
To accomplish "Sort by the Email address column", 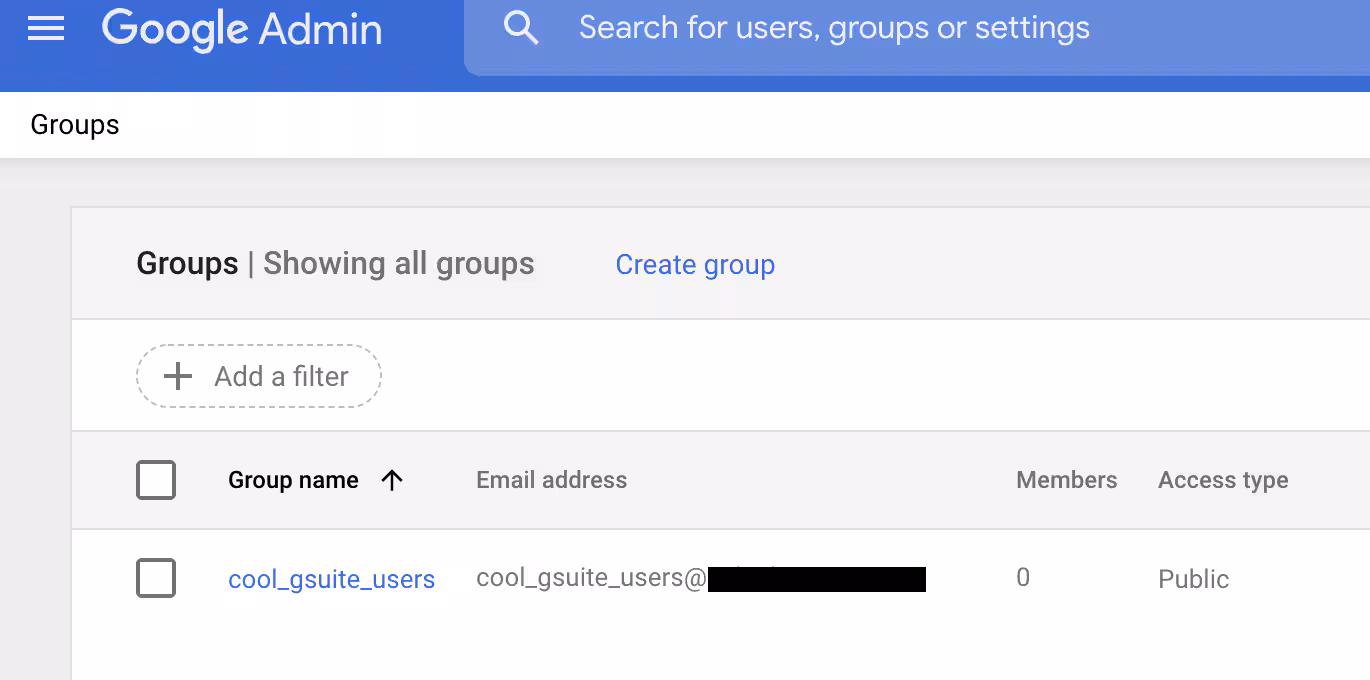I will pos(551,480).
